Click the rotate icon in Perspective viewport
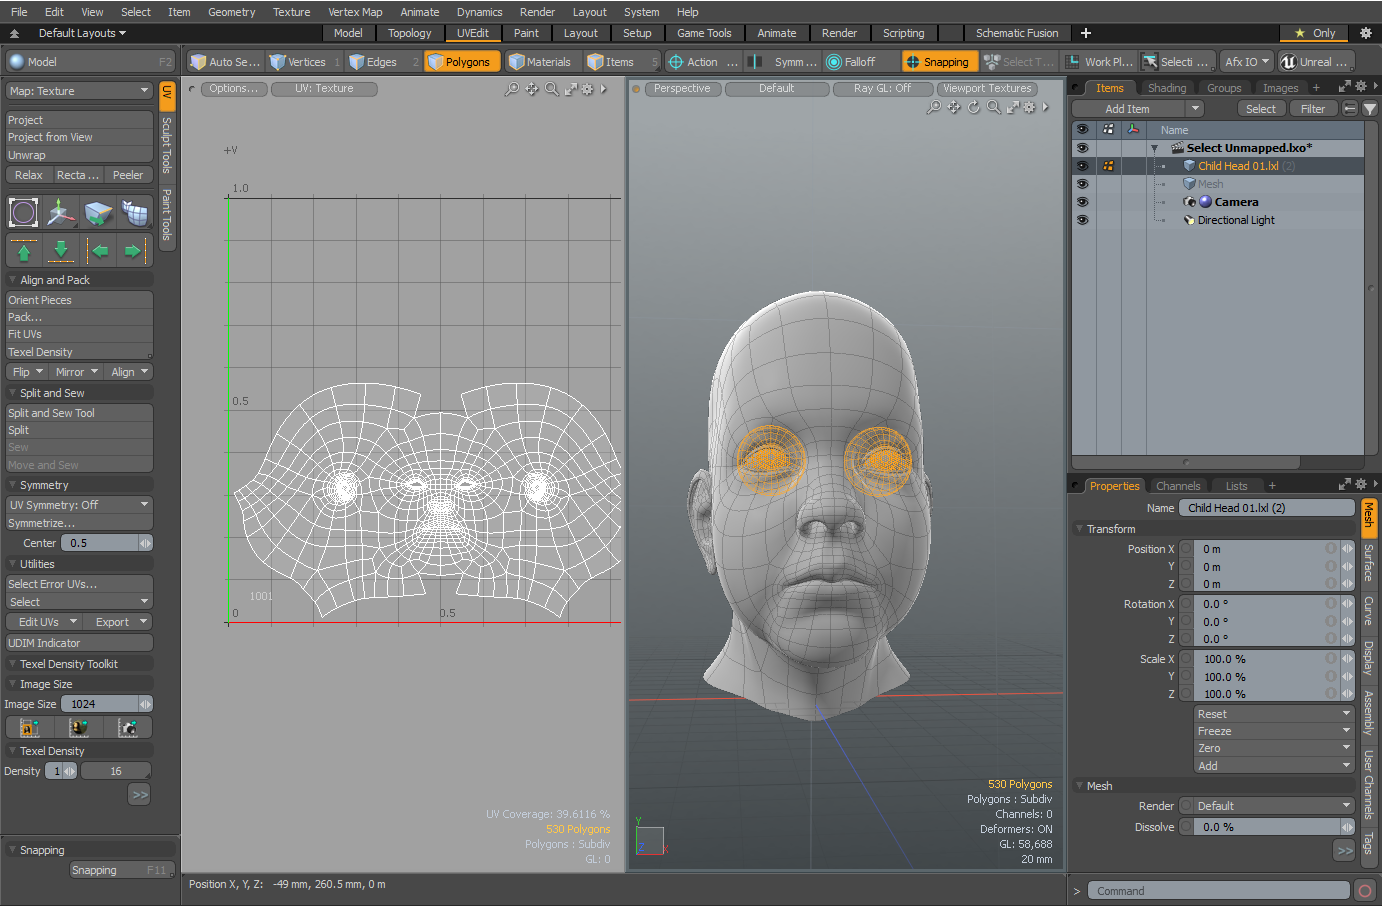The width and height of the screenshot is (1382, 906). [973, 107]
